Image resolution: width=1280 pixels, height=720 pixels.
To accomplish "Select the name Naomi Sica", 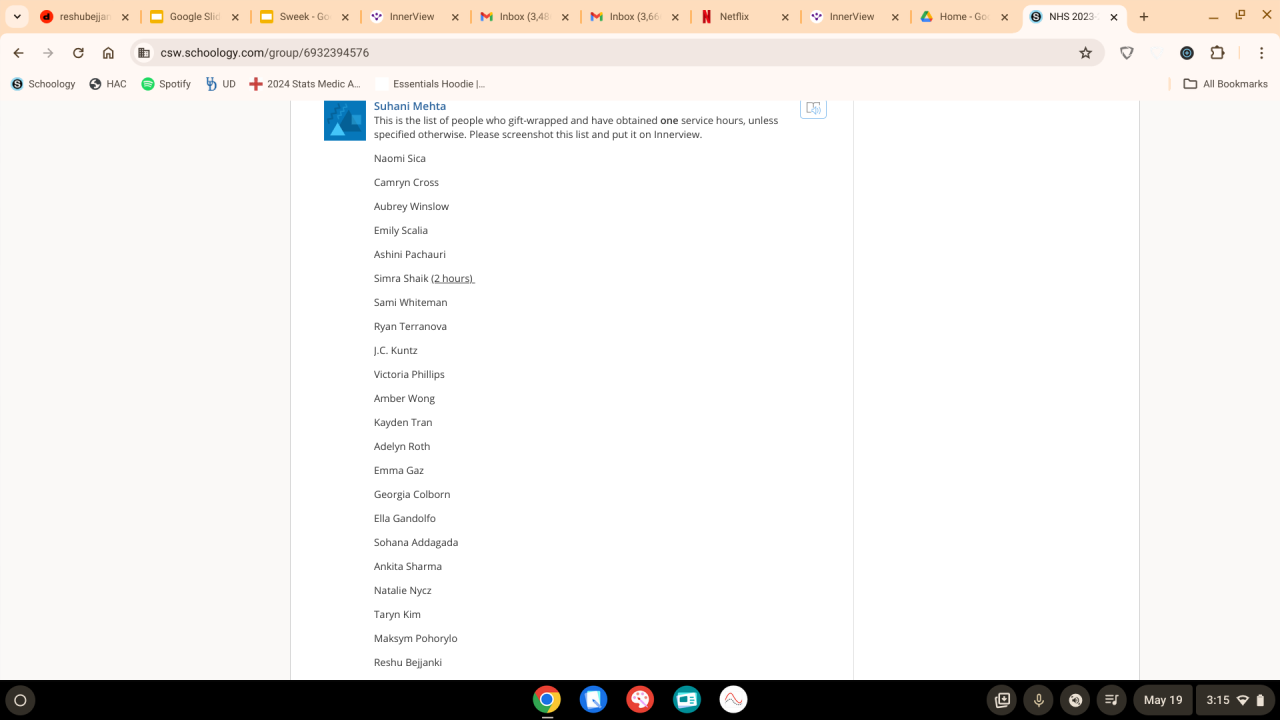I will click(400, 158).
